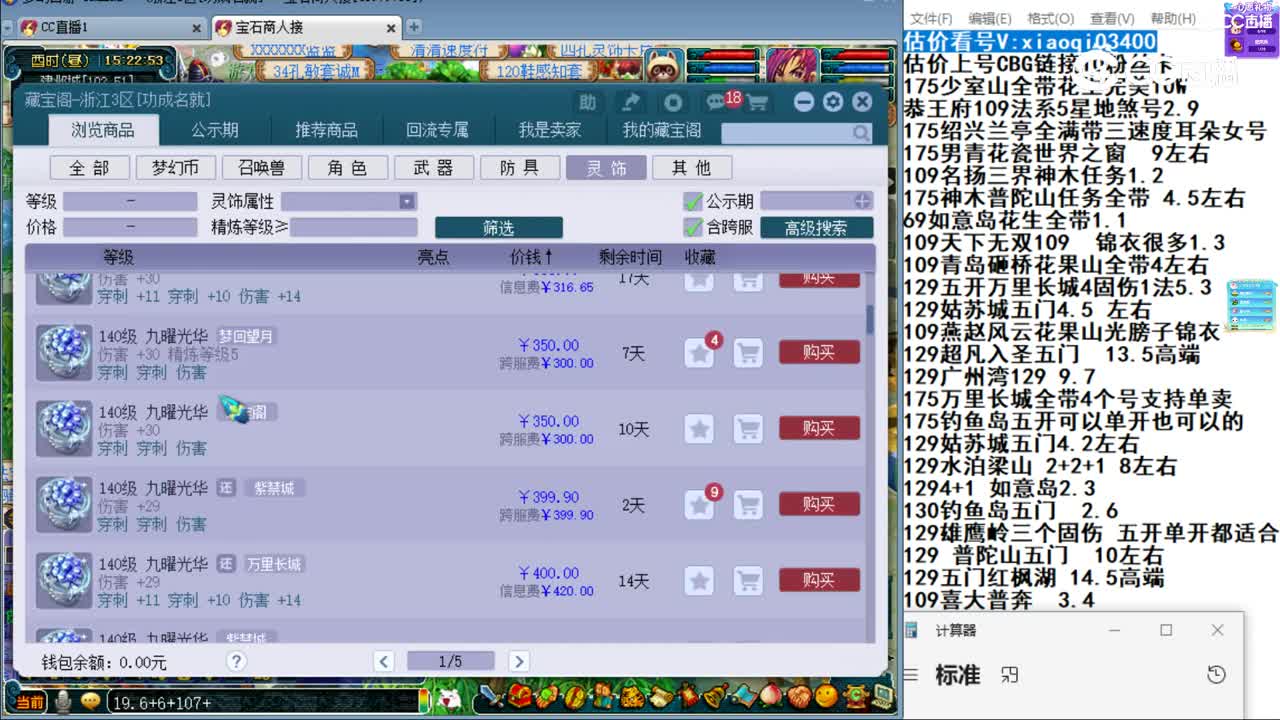Buy the 梦回望月 ¥350.00 item
1280x720 pixels.
pos(819,352)
